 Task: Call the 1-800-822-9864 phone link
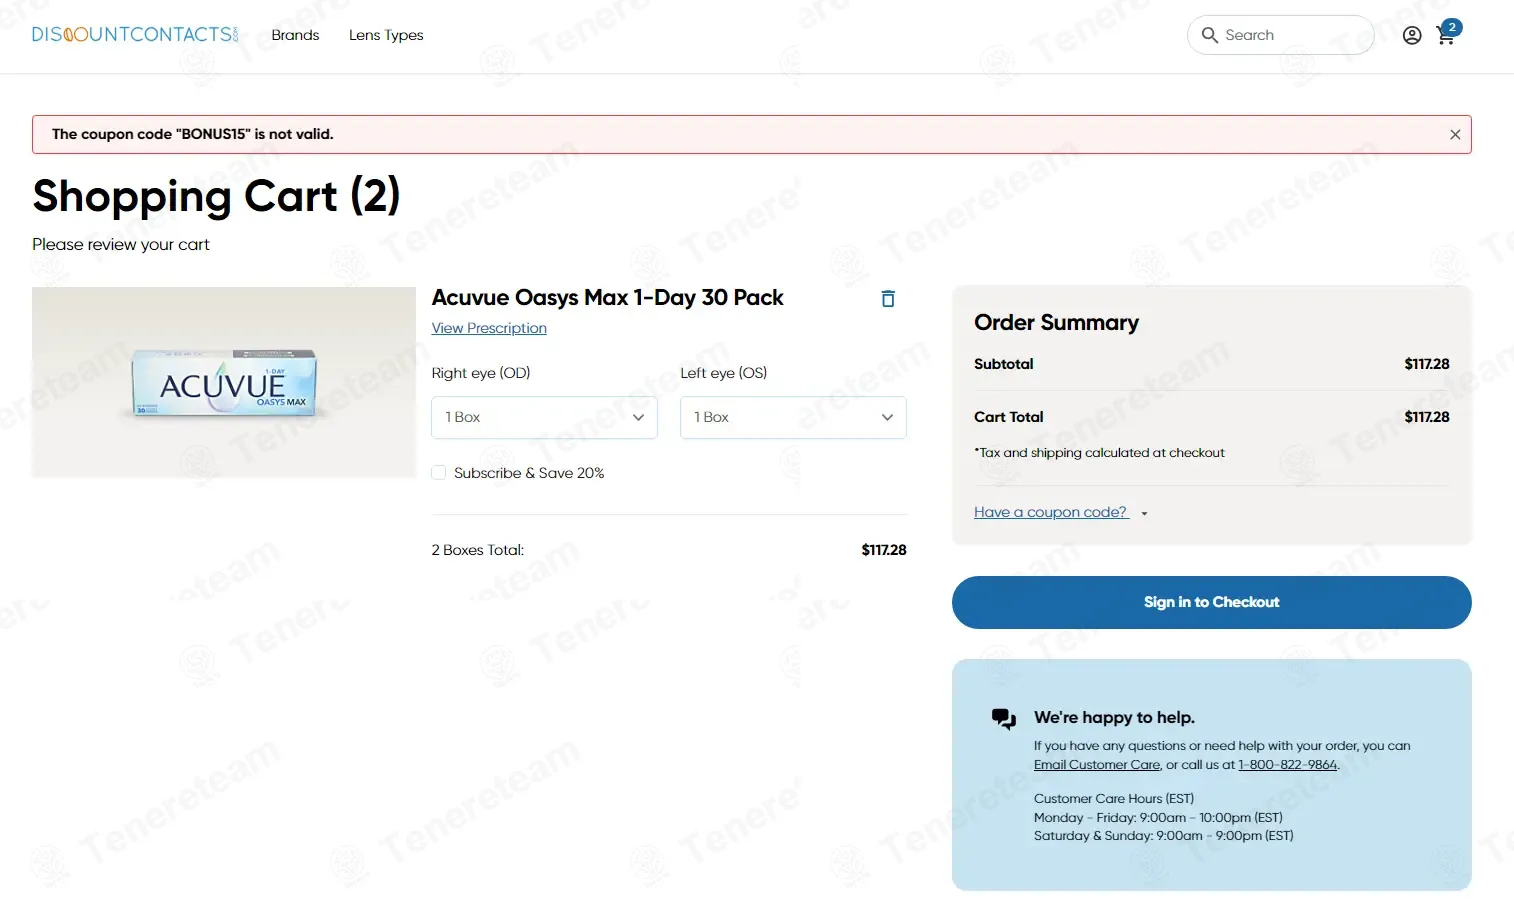(x=1287, y=765)
